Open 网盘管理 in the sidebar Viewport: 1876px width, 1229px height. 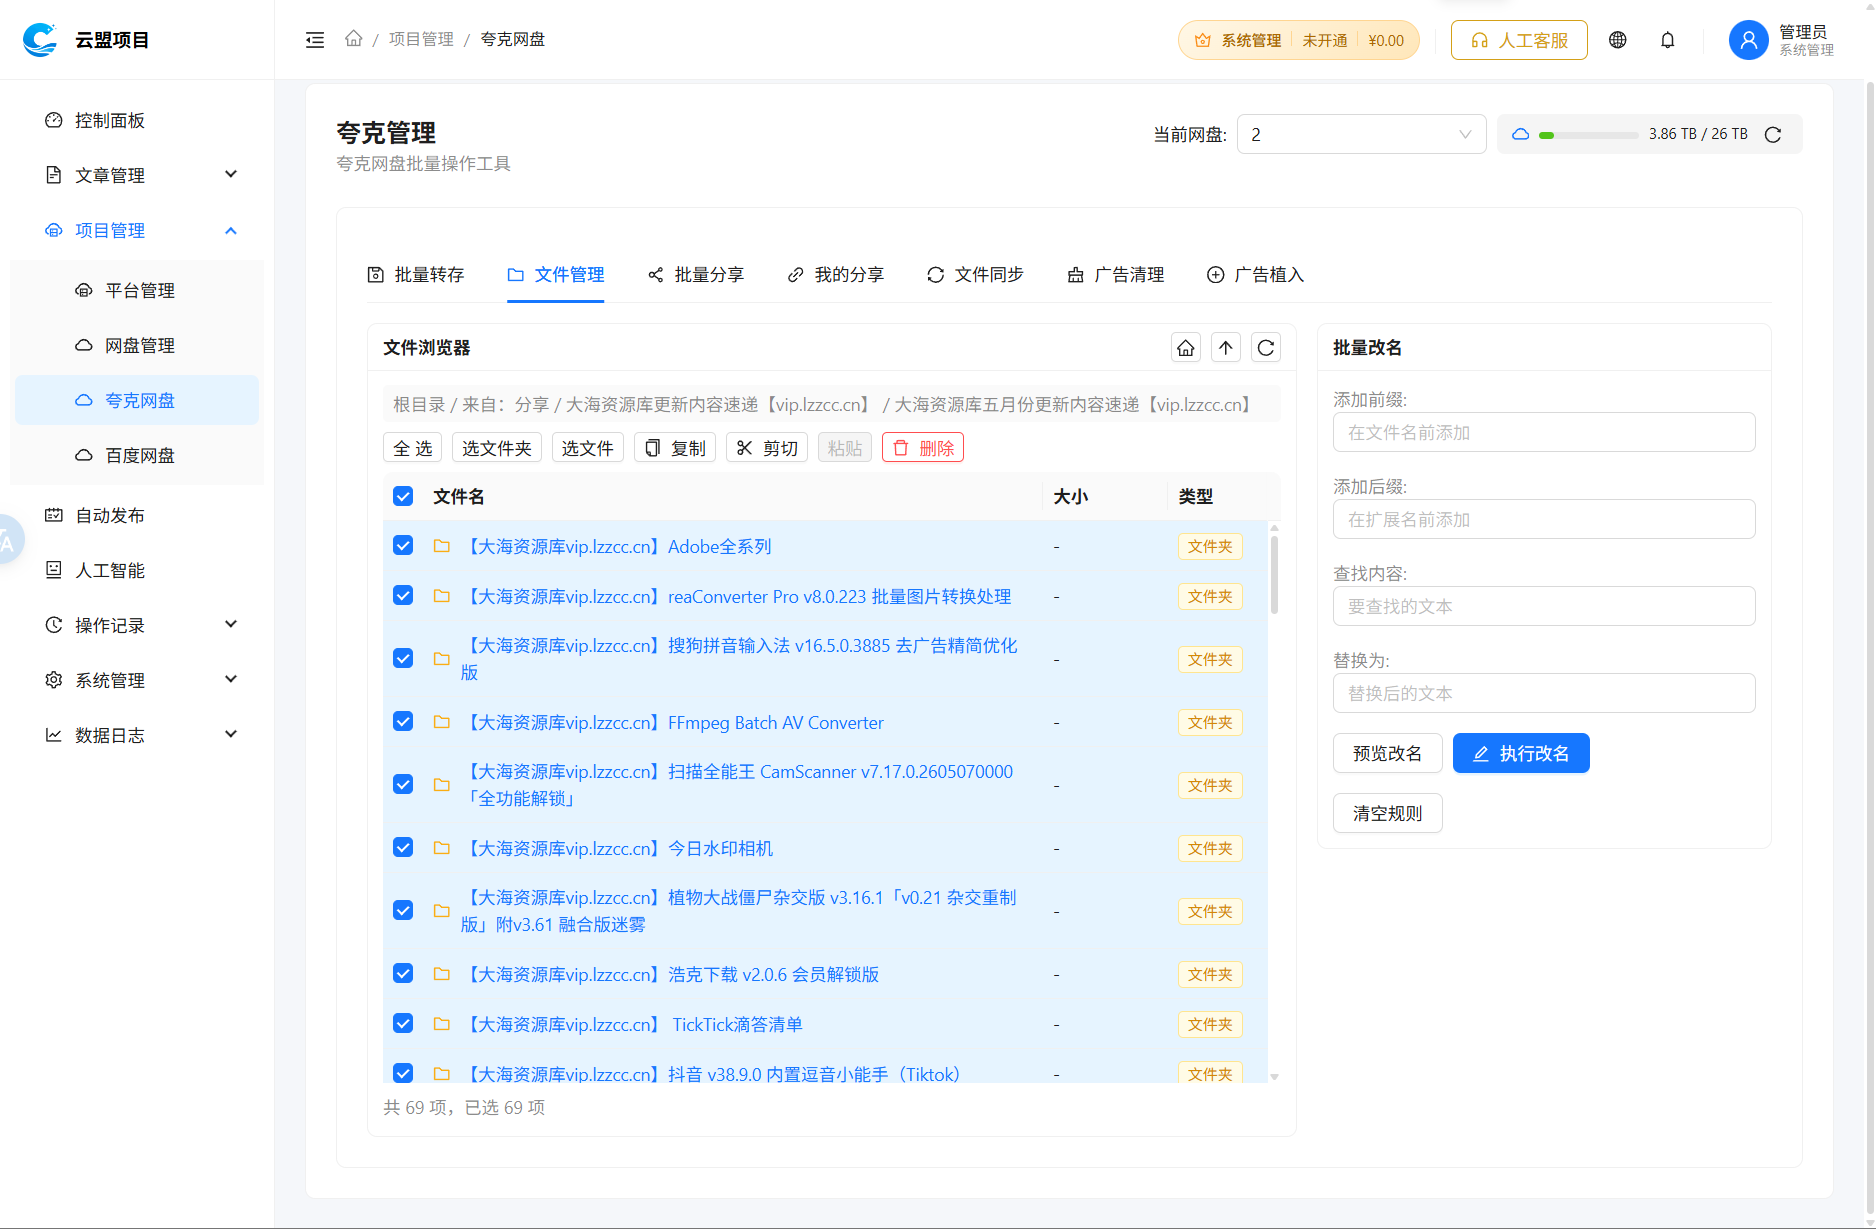pos(137,345)
